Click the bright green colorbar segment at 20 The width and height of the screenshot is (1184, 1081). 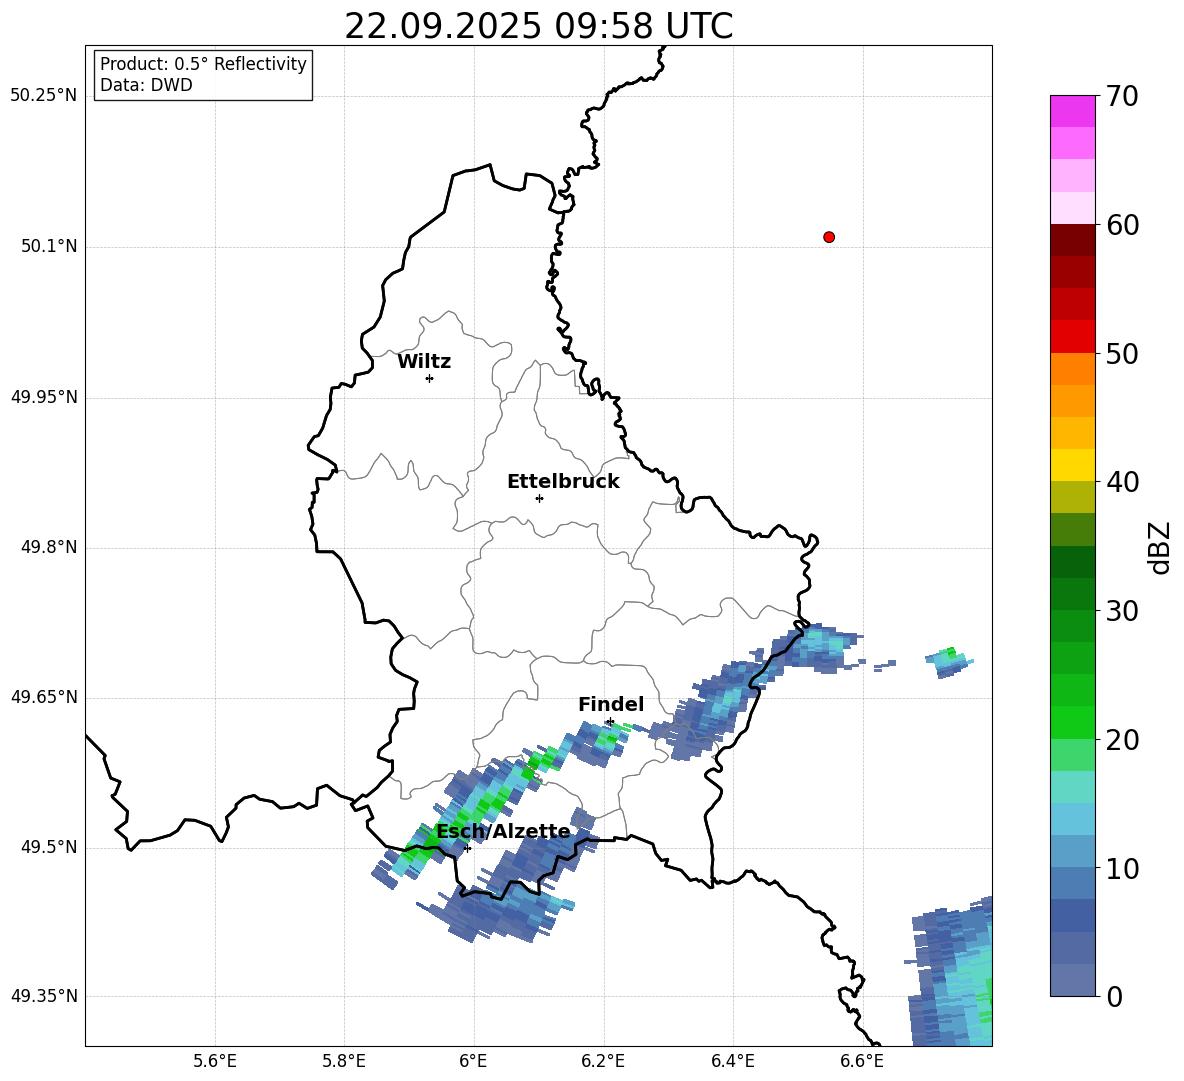coord(1072,722)
